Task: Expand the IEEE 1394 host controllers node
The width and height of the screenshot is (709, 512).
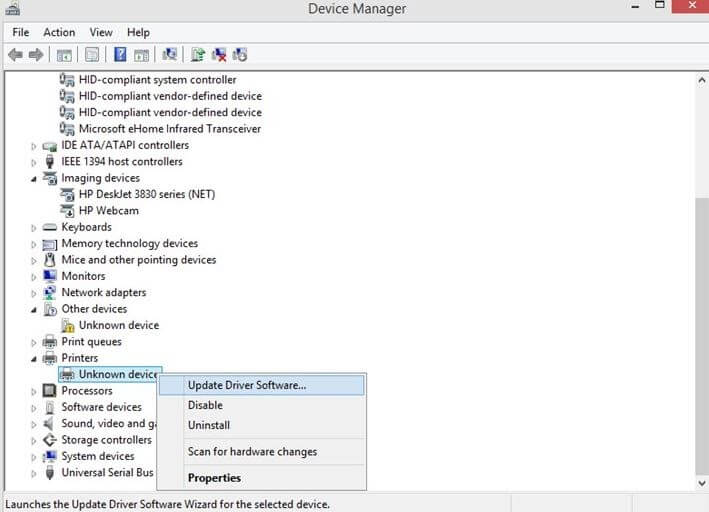Action: click(34, 162)
